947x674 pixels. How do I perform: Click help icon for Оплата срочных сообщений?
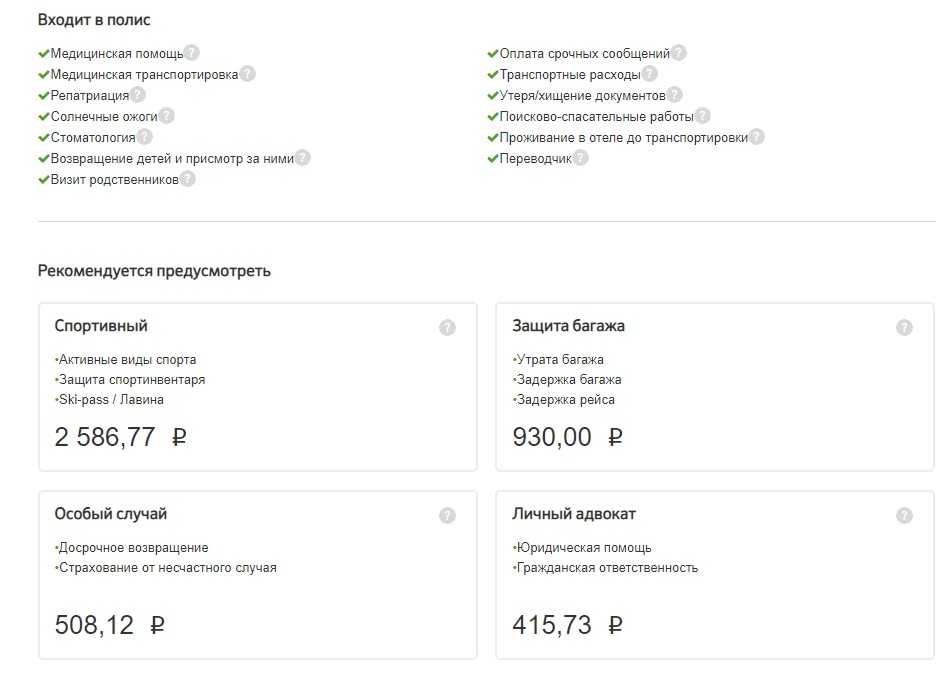679,53
